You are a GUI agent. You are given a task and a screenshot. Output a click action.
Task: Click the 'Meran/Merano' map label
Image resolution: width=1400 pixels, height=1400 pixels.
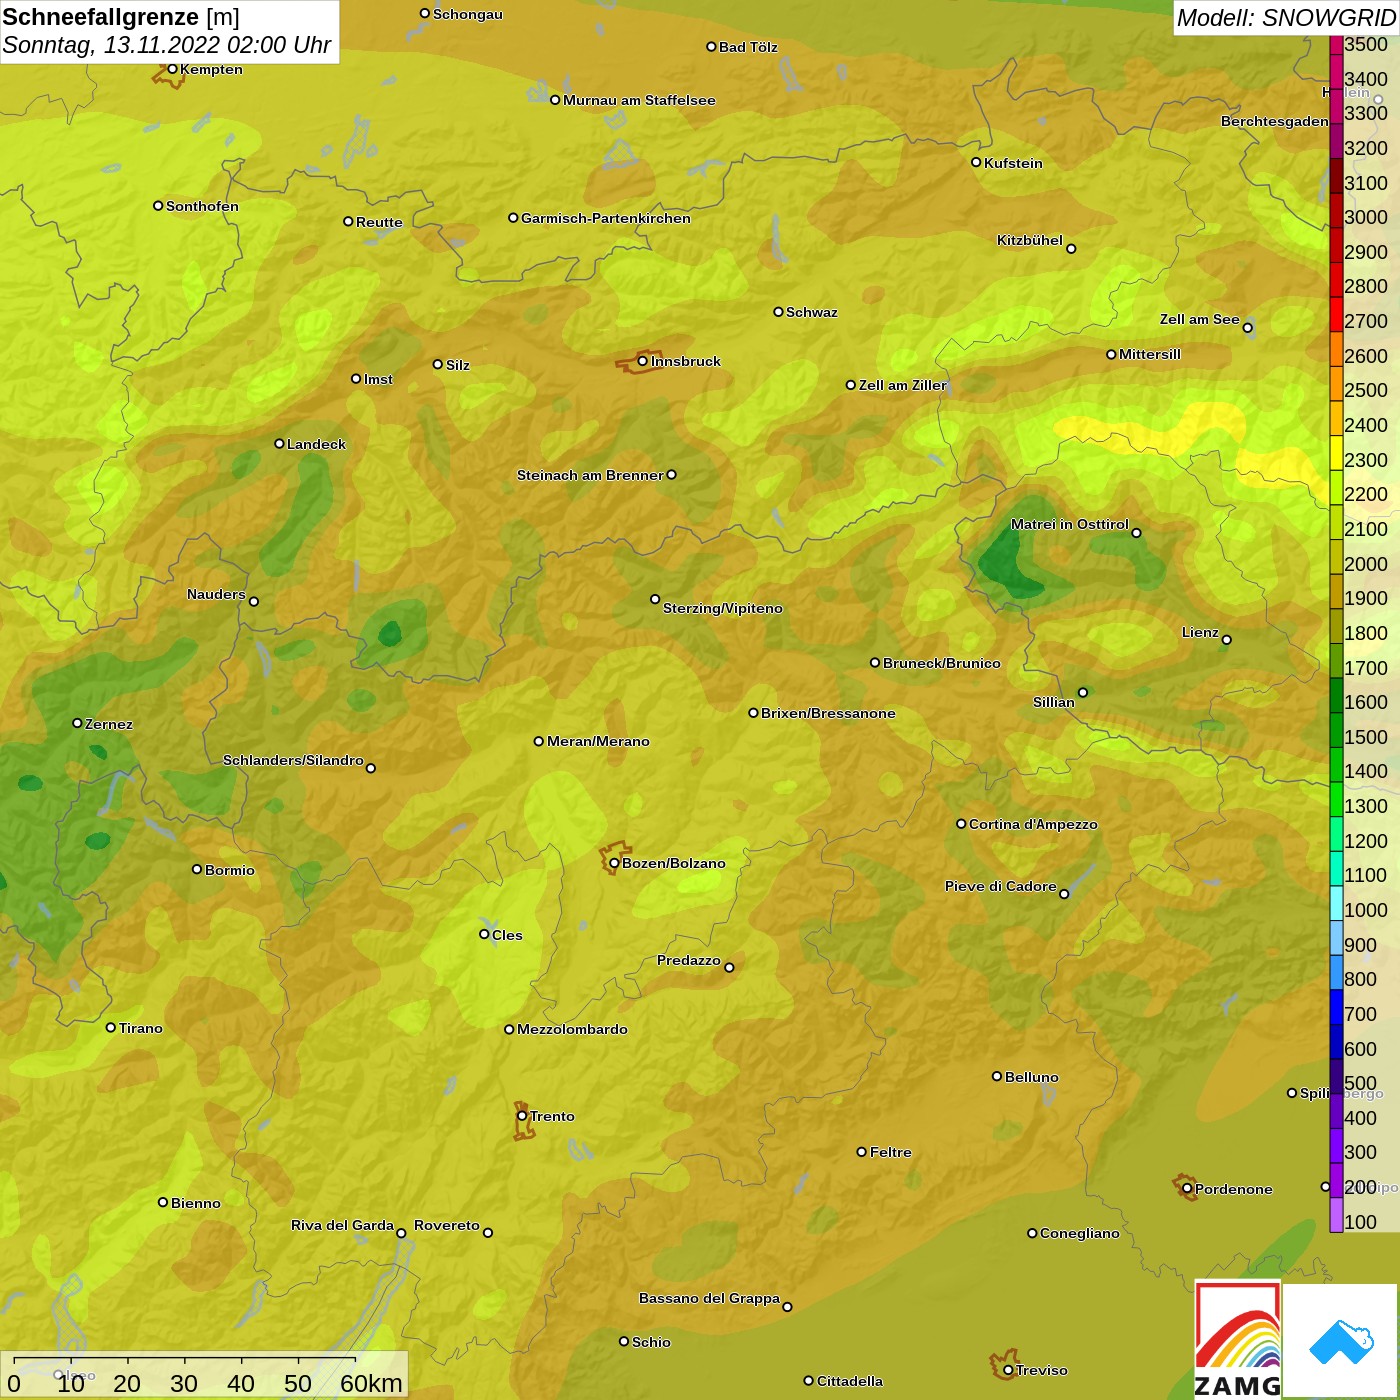(598, 741)
